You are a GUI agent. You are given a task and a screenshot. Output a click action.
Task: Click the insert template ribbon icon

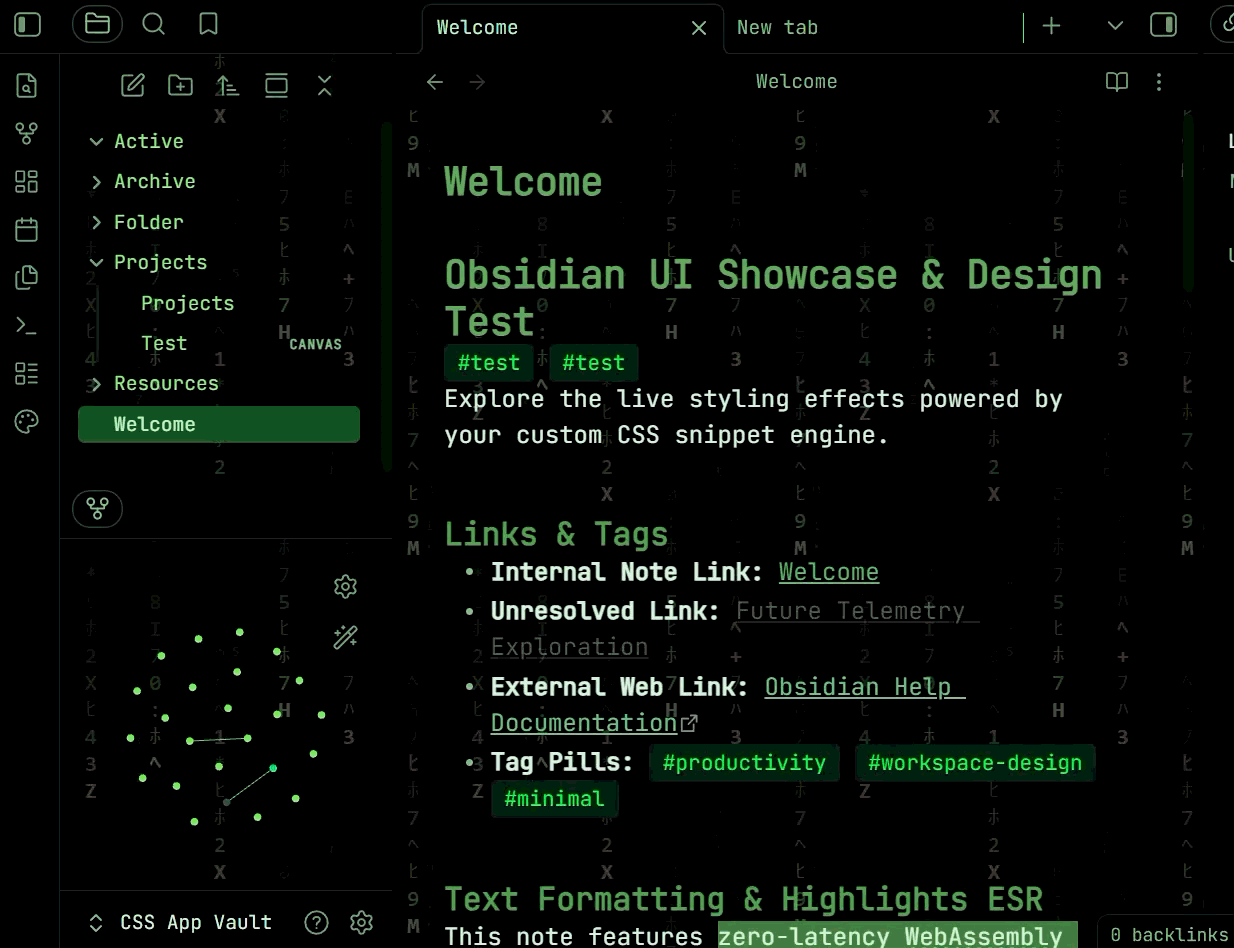[27, 277]
